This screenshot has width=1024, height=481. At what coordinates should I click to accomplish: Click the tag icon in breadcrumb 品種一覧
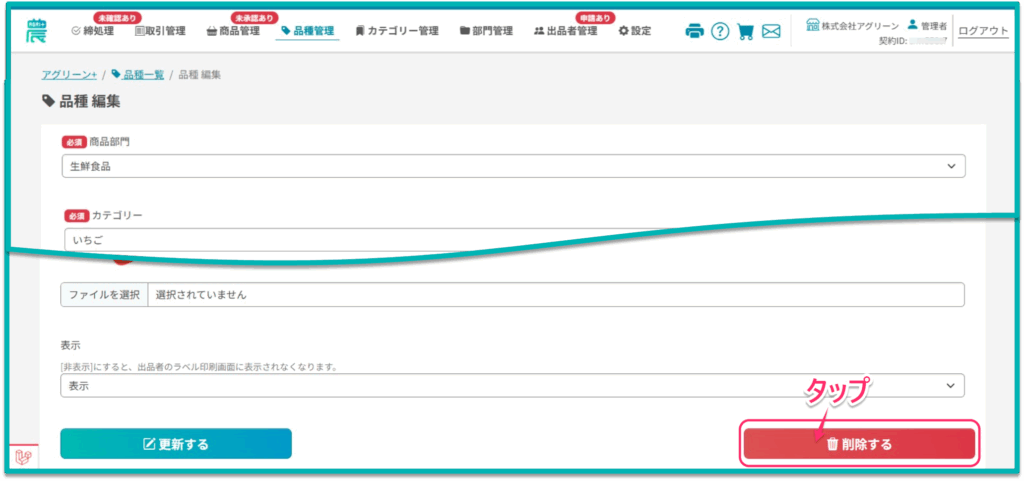(116, 75)
